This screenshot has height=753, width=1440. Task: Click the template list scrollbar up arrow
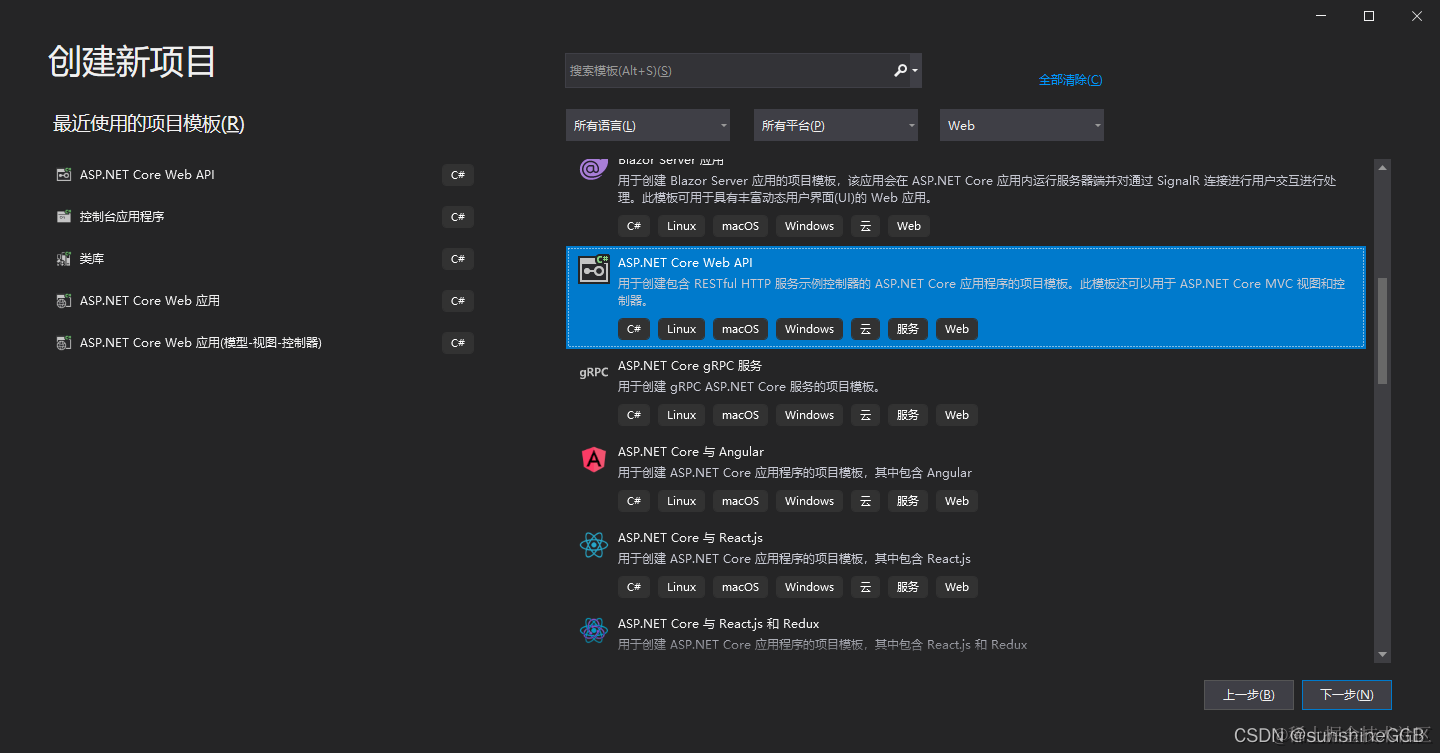pos(1383,167)
